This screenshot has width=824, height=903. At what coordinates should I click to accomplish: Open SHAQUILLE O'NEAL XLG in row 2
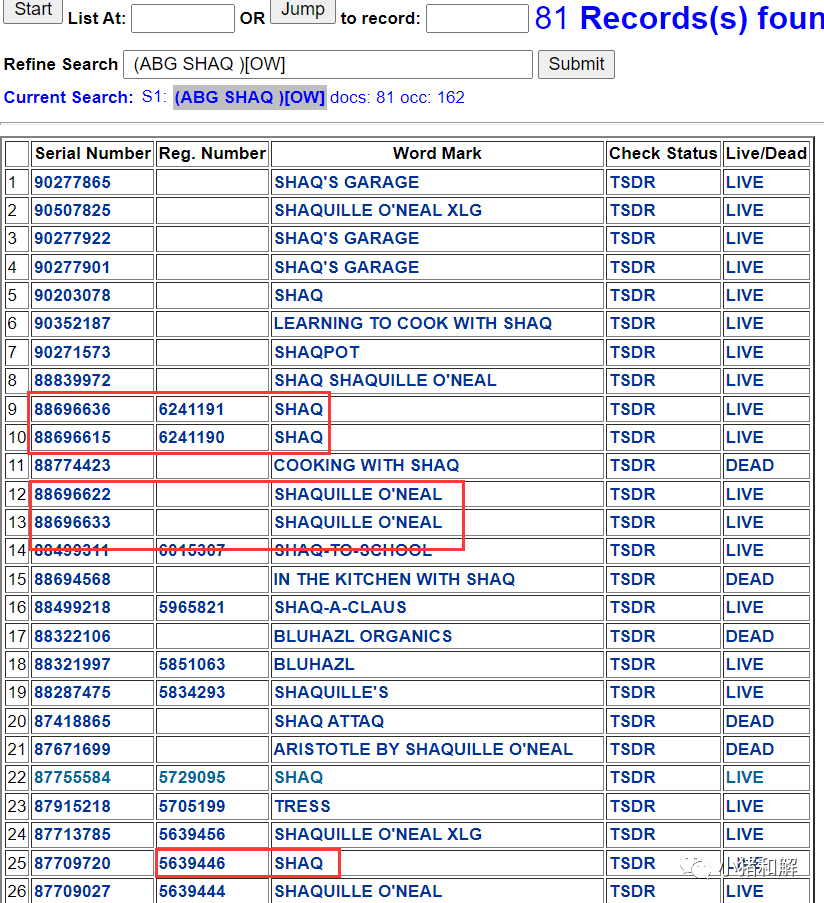tap(378, 210)
